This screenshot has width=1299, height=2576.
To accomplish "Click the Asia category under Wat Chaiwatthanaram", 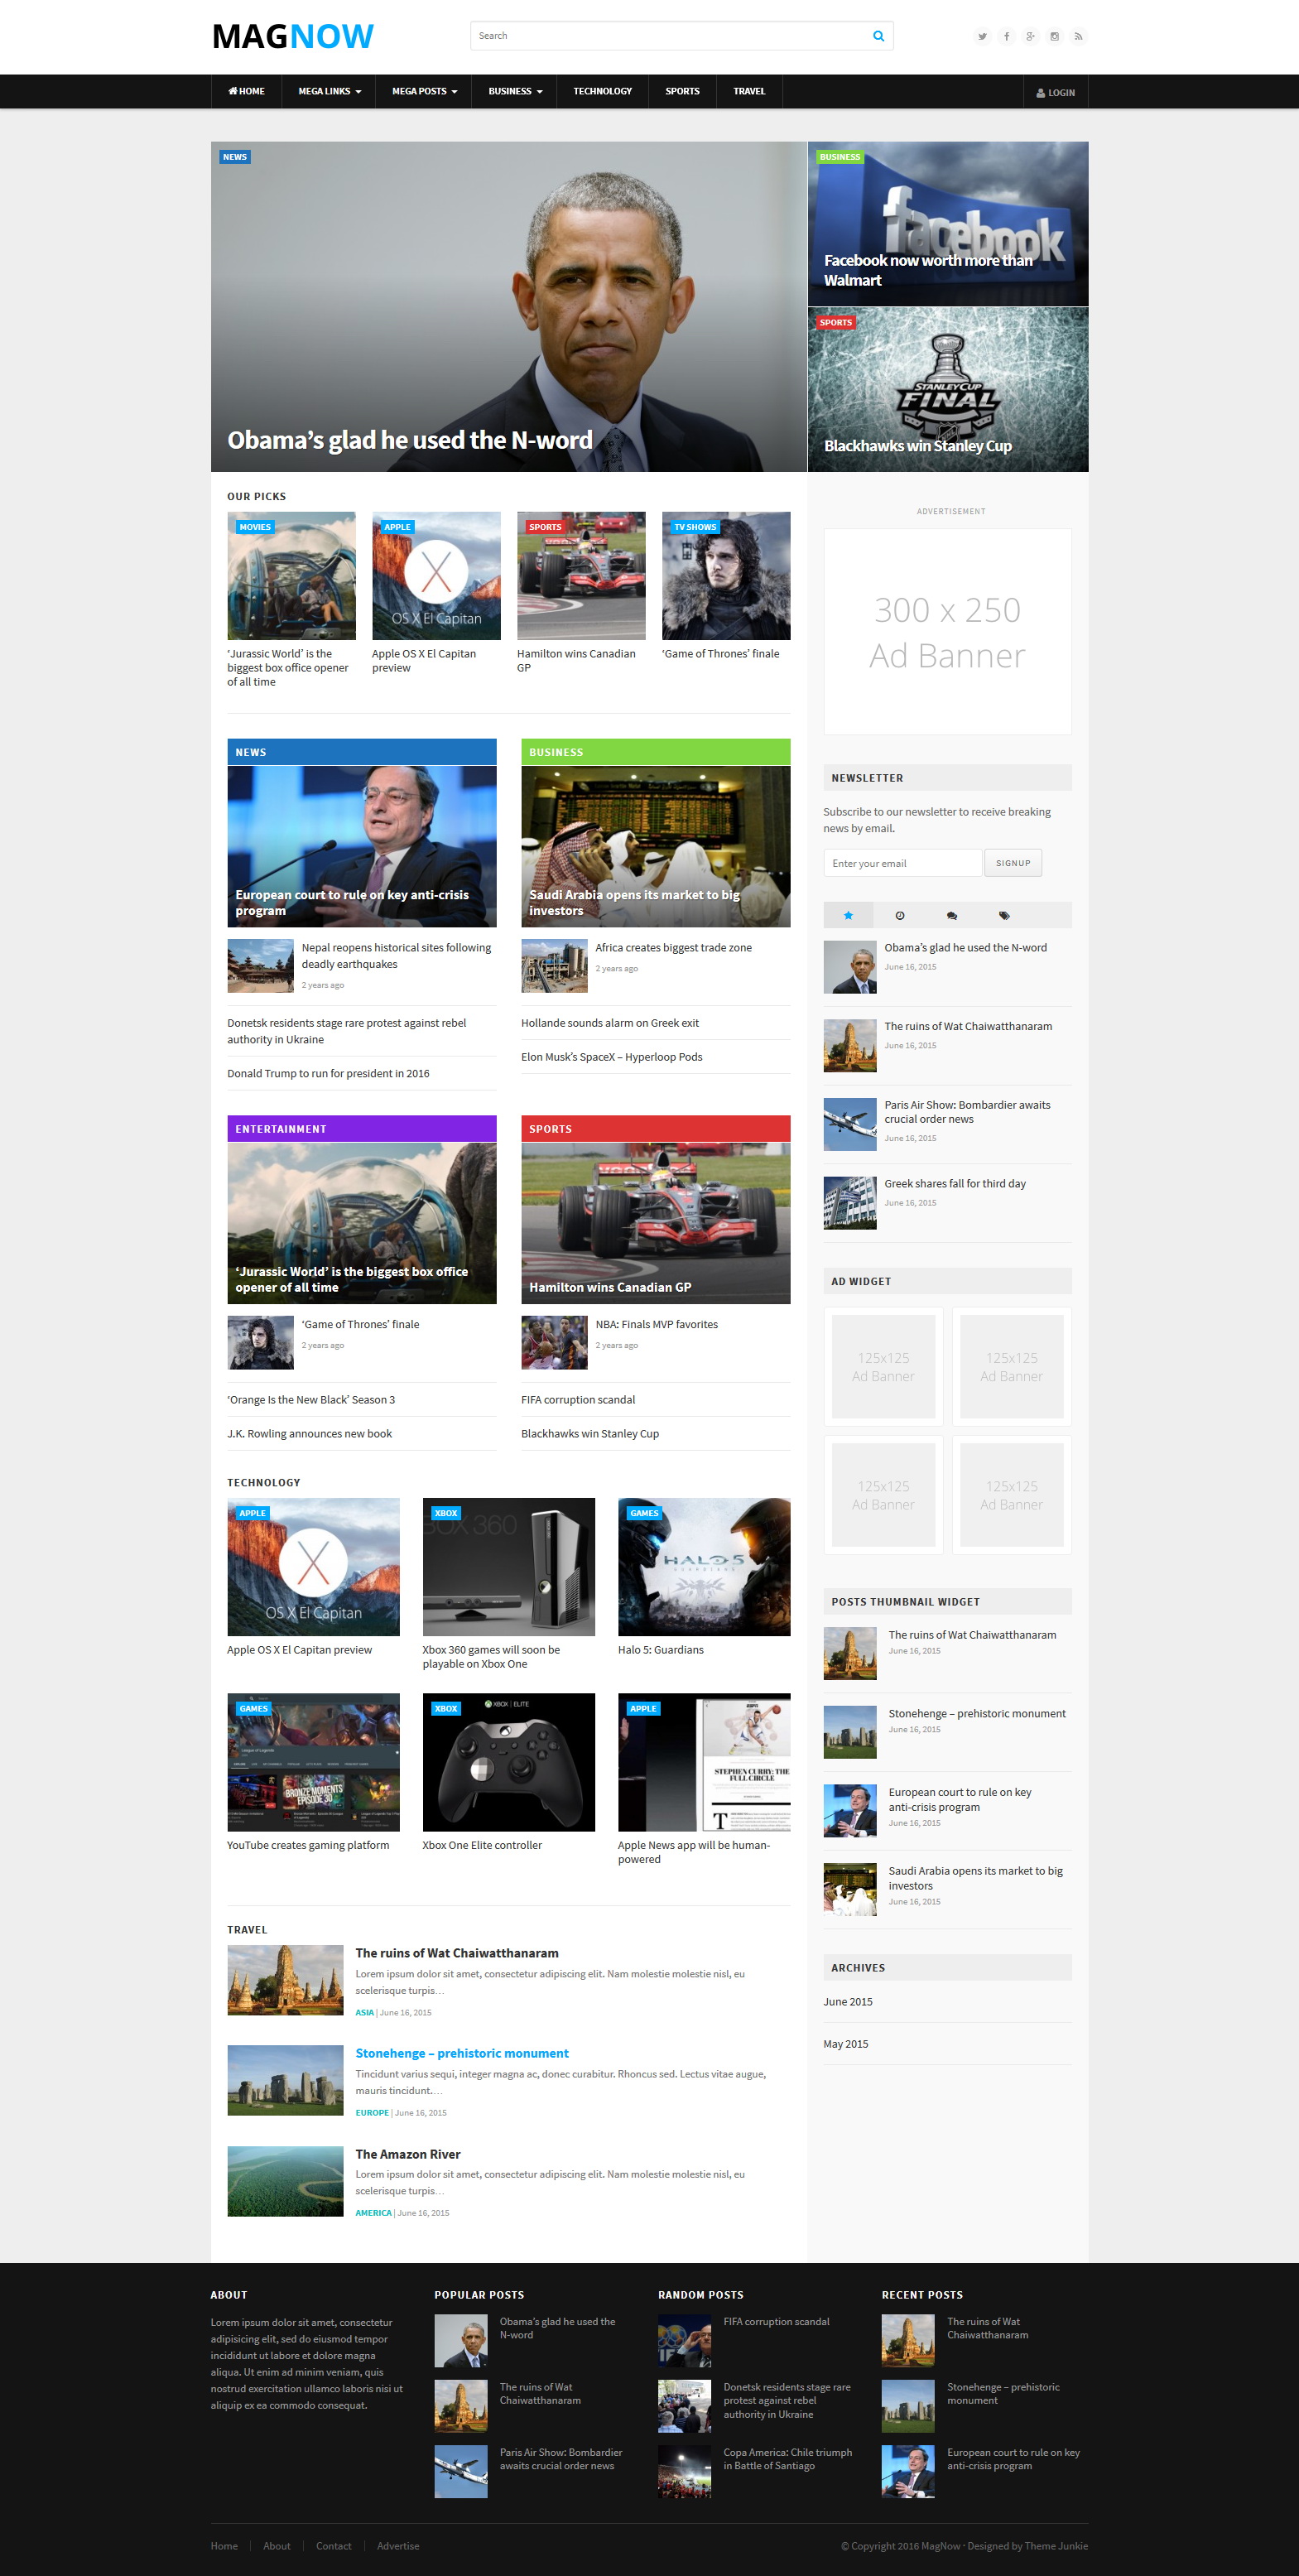I will click(x=365, y=2013).
